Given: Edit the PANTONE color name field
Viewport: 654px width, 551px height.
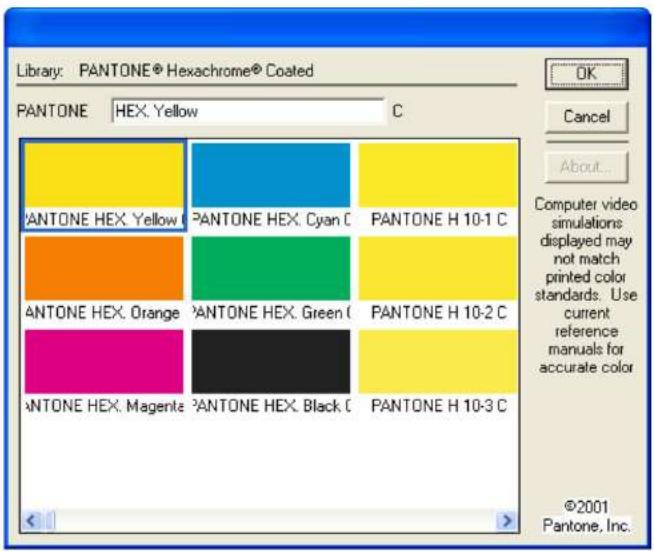Looking at the screenshot, I should pyautogui.click(x=249, y=111).
